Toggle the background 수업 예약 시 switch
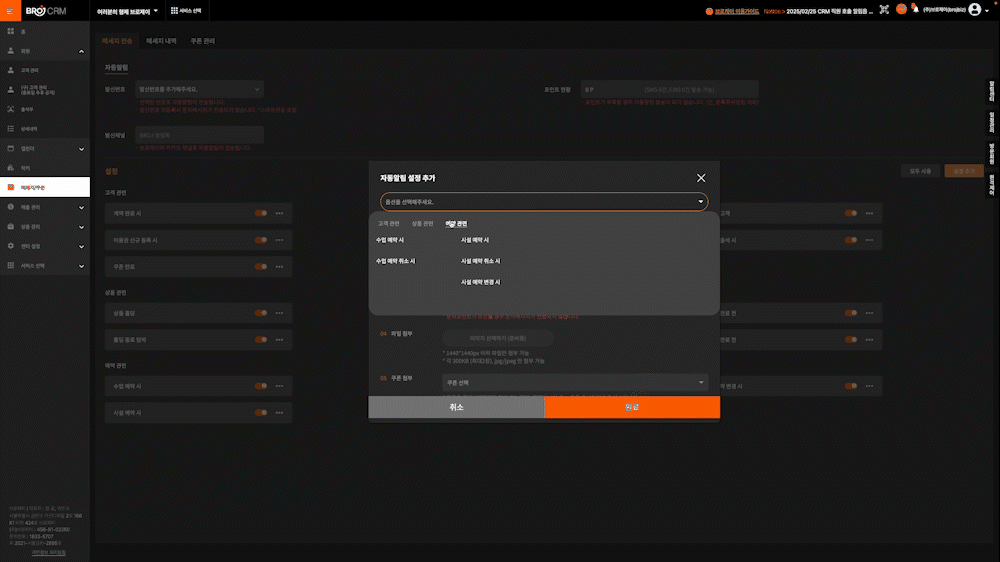This screenshot has width=1000, height=562. coord(261,386)
